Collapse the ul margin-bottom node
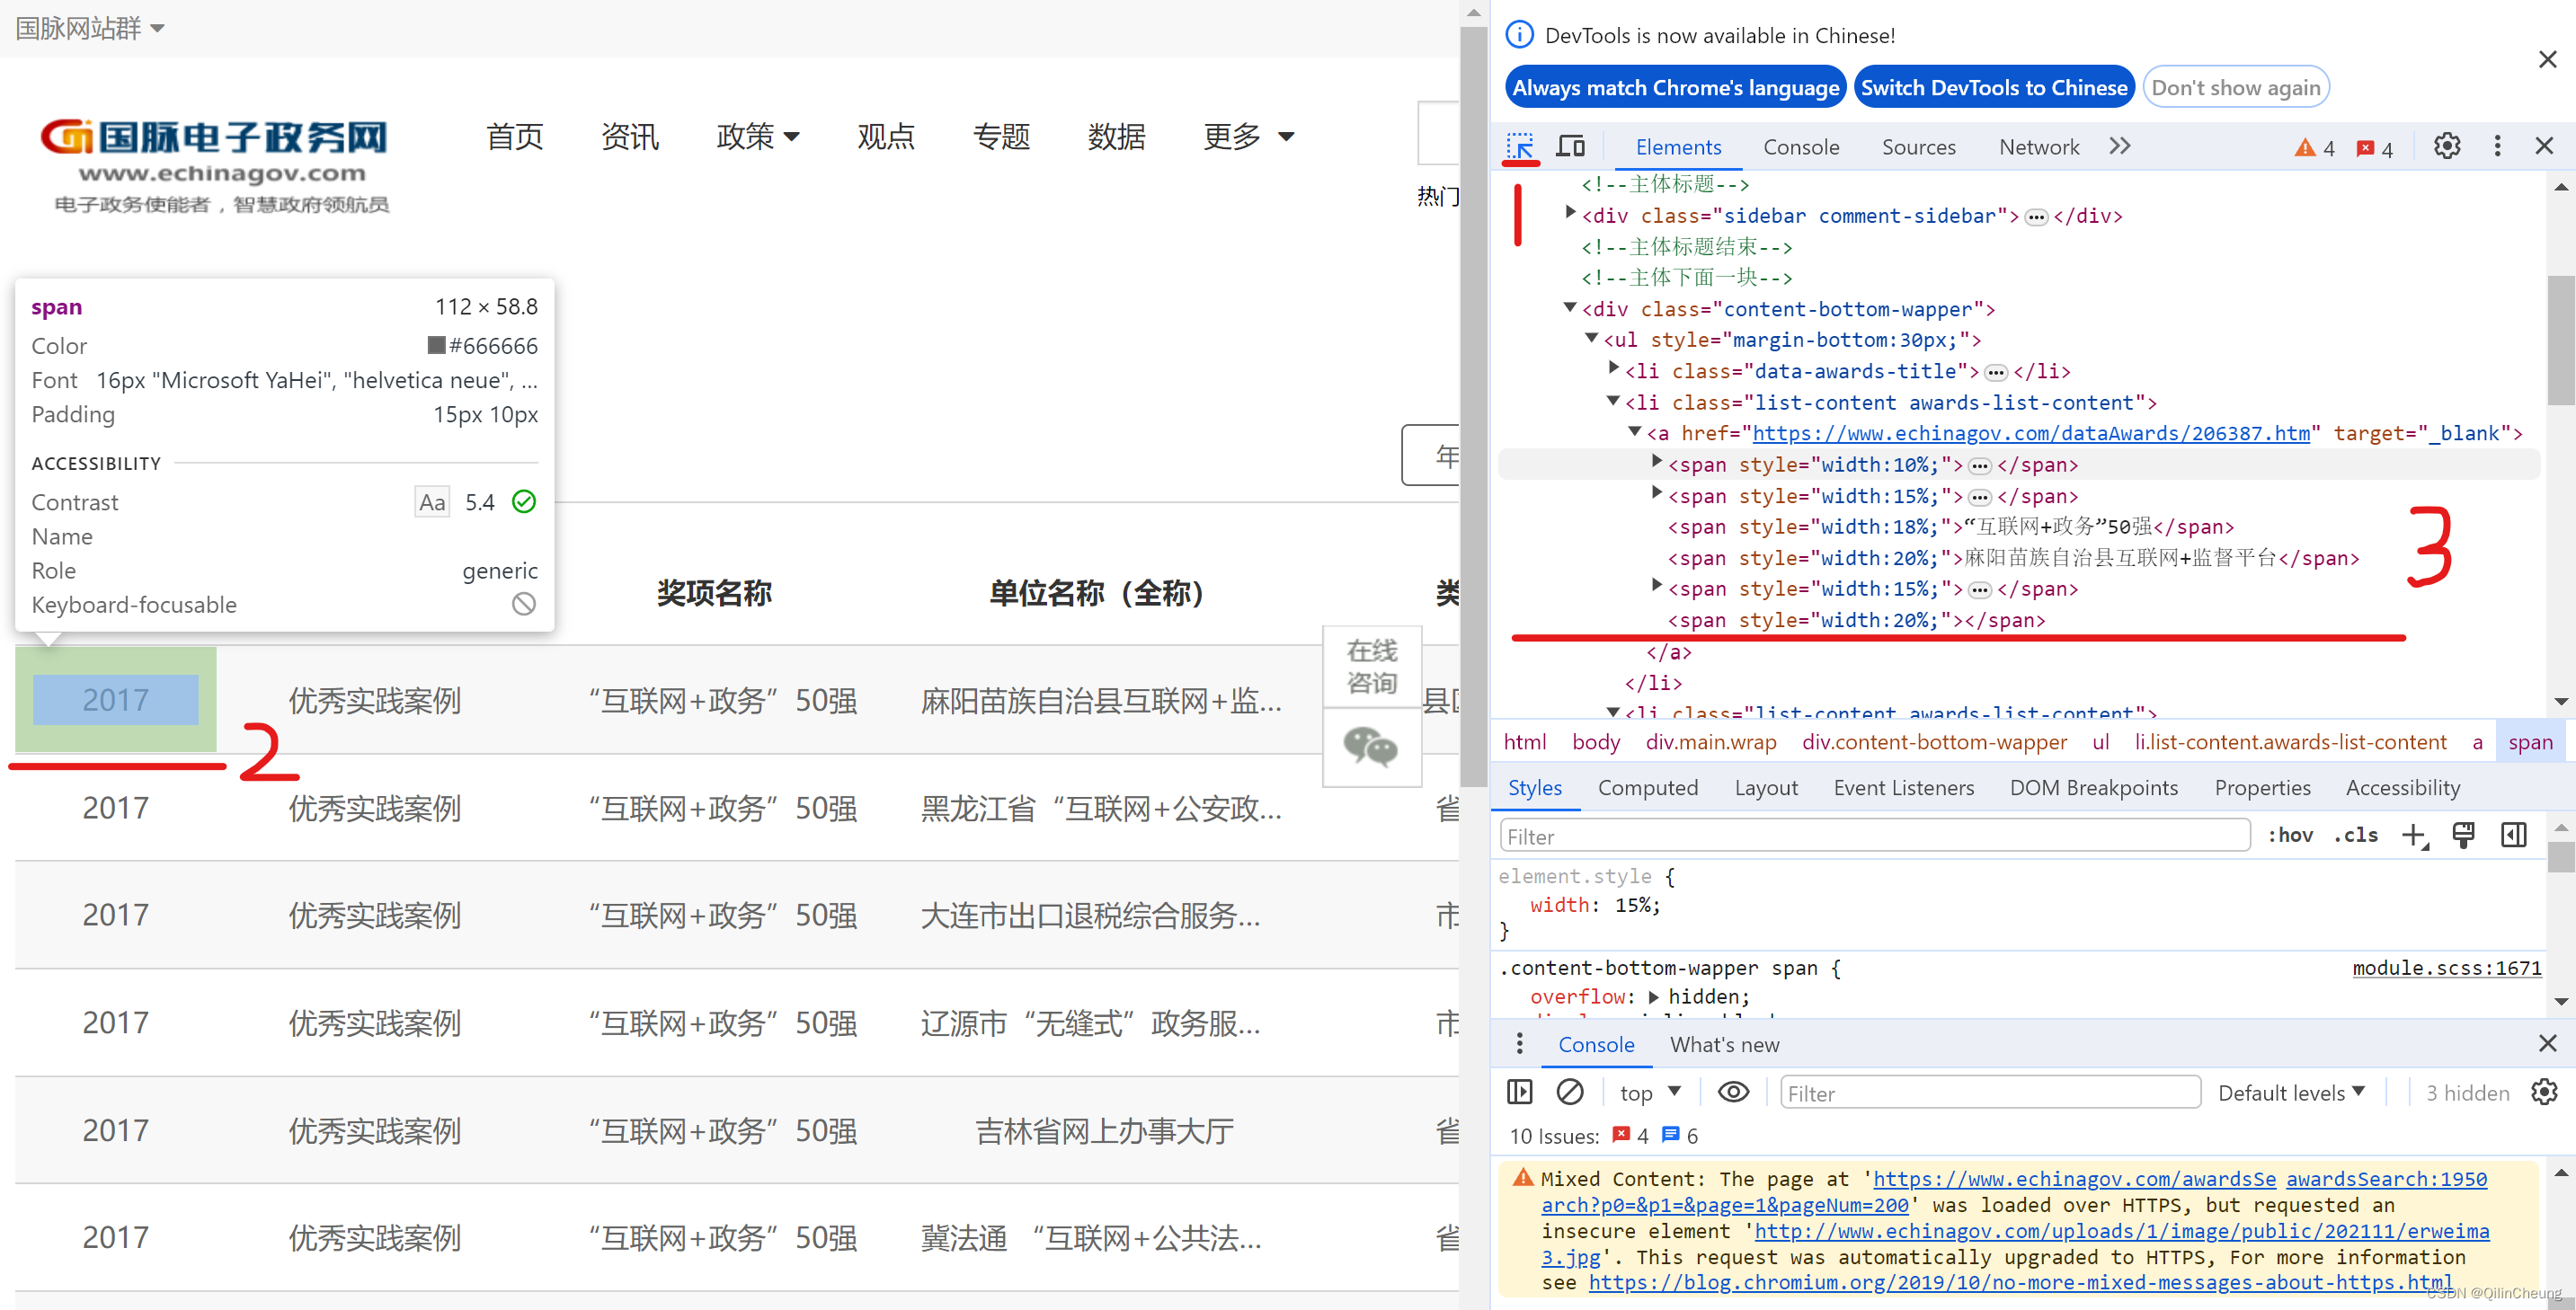The image size is (2576, 1310). [1592, 339]
